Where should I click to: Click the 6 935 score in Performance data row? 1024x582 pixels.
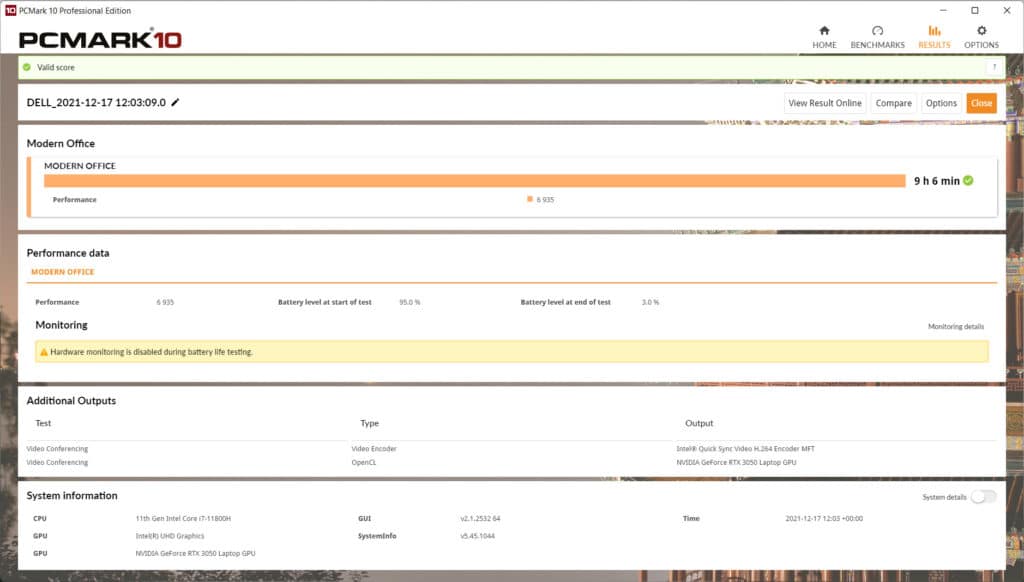coord(165,302)
